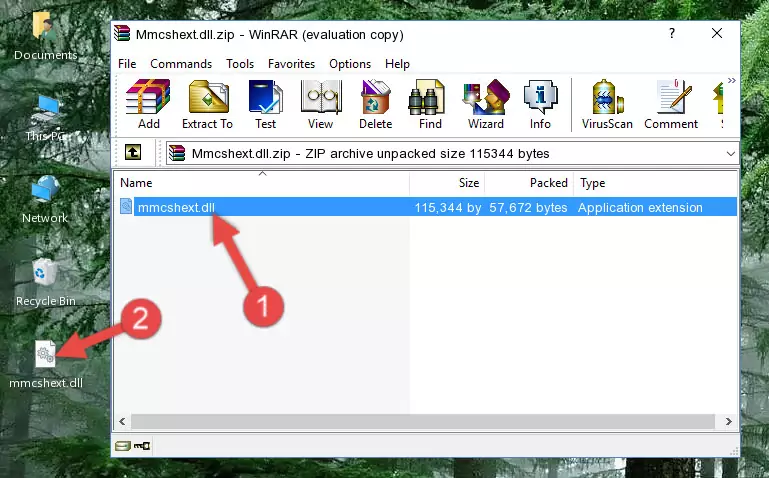Select the Documents desktop icon
Image resolution: width=769 pixels, height=478 pixels.
coord(45,36)
